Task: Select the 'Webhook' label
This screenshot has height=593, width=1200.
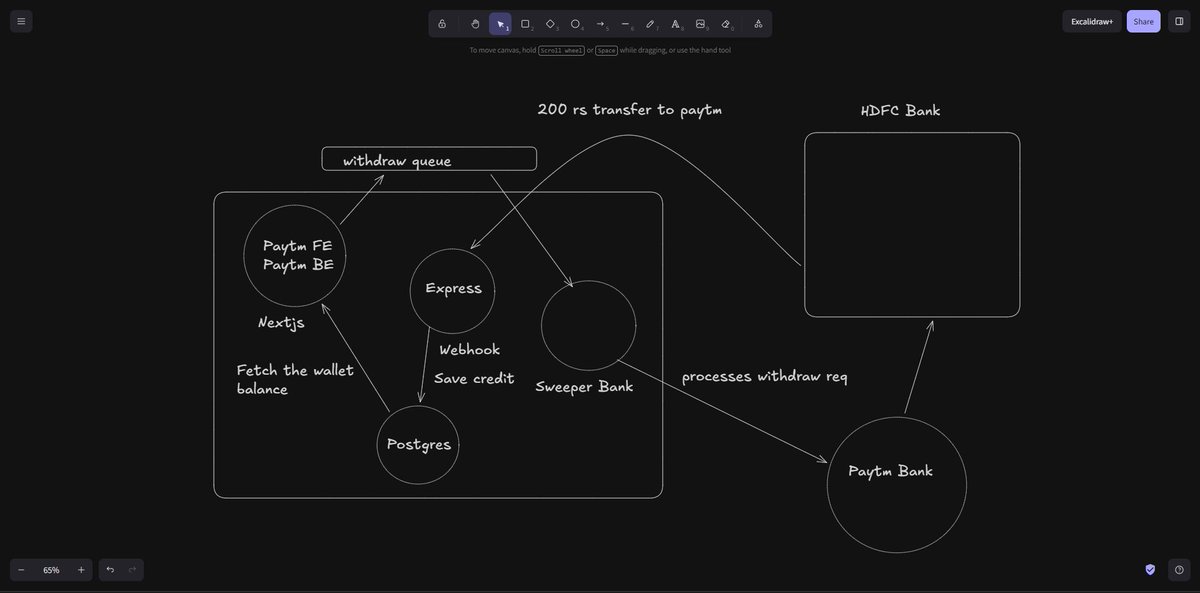Action: (469, 349)
